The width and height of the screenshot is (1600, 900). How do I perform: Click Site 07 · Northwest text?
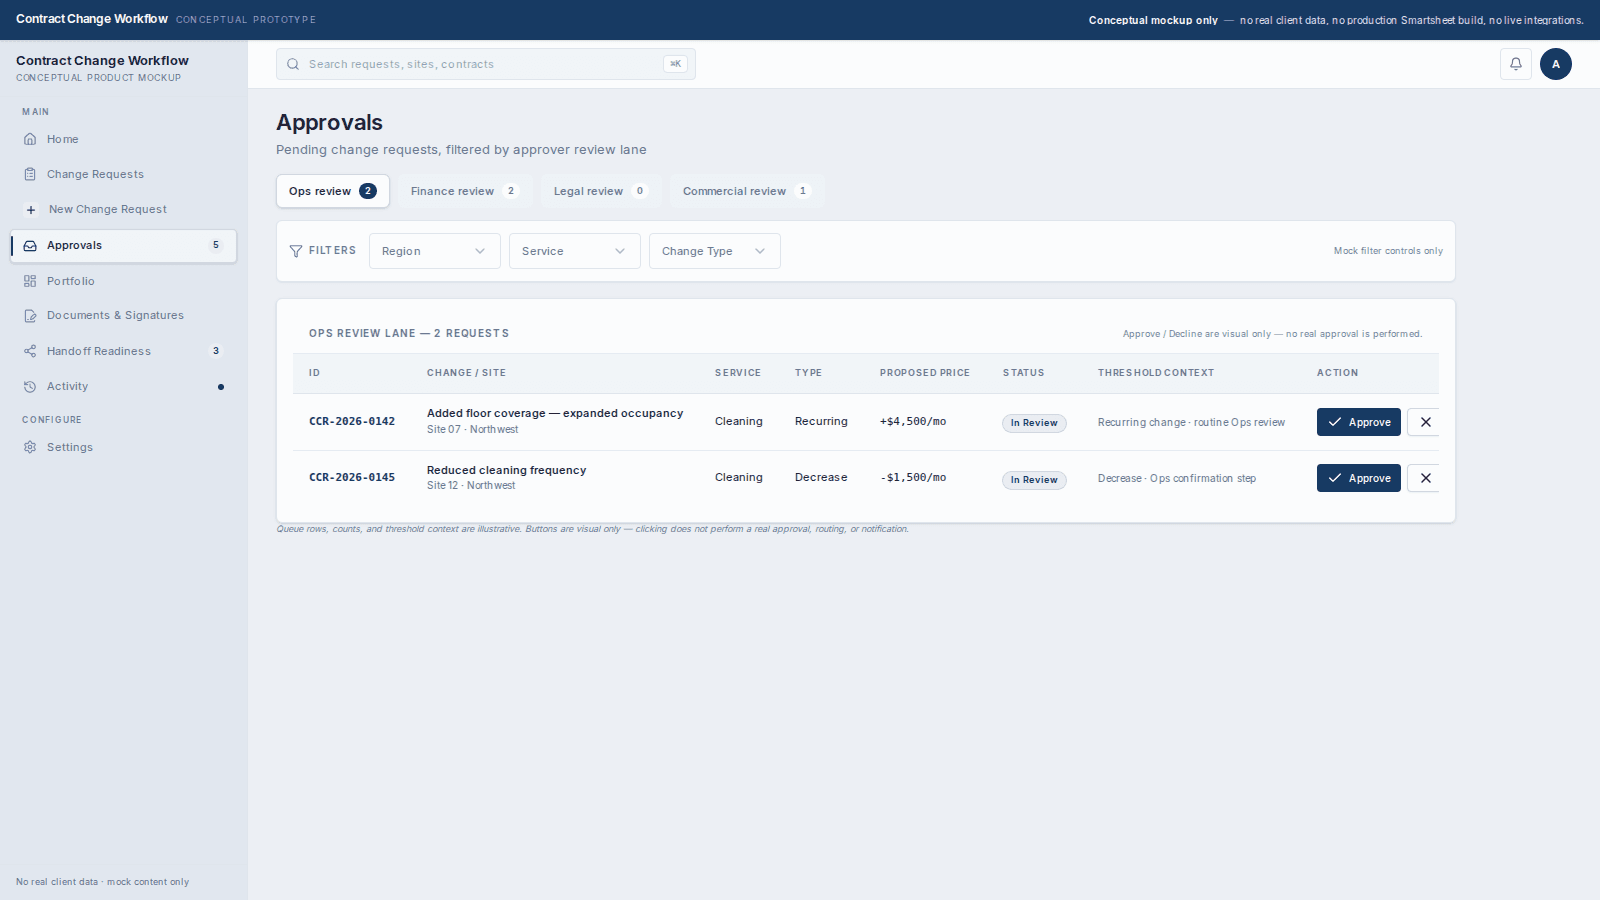click(x=473, y=430)
